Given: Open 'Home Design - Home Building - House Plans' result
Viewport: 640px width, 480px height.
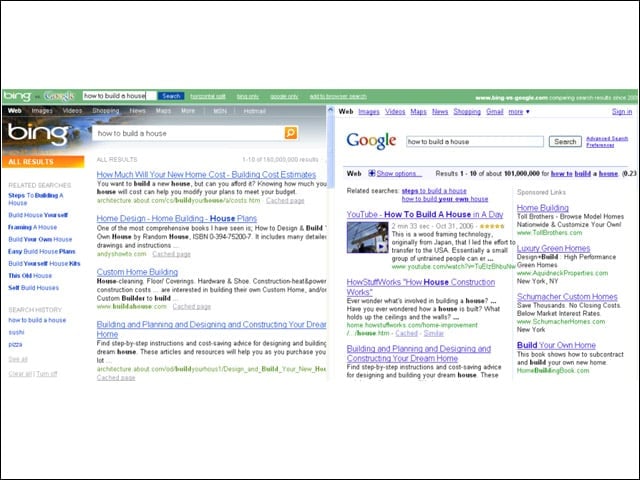Looking at the screenshot, I should [177, 218].
